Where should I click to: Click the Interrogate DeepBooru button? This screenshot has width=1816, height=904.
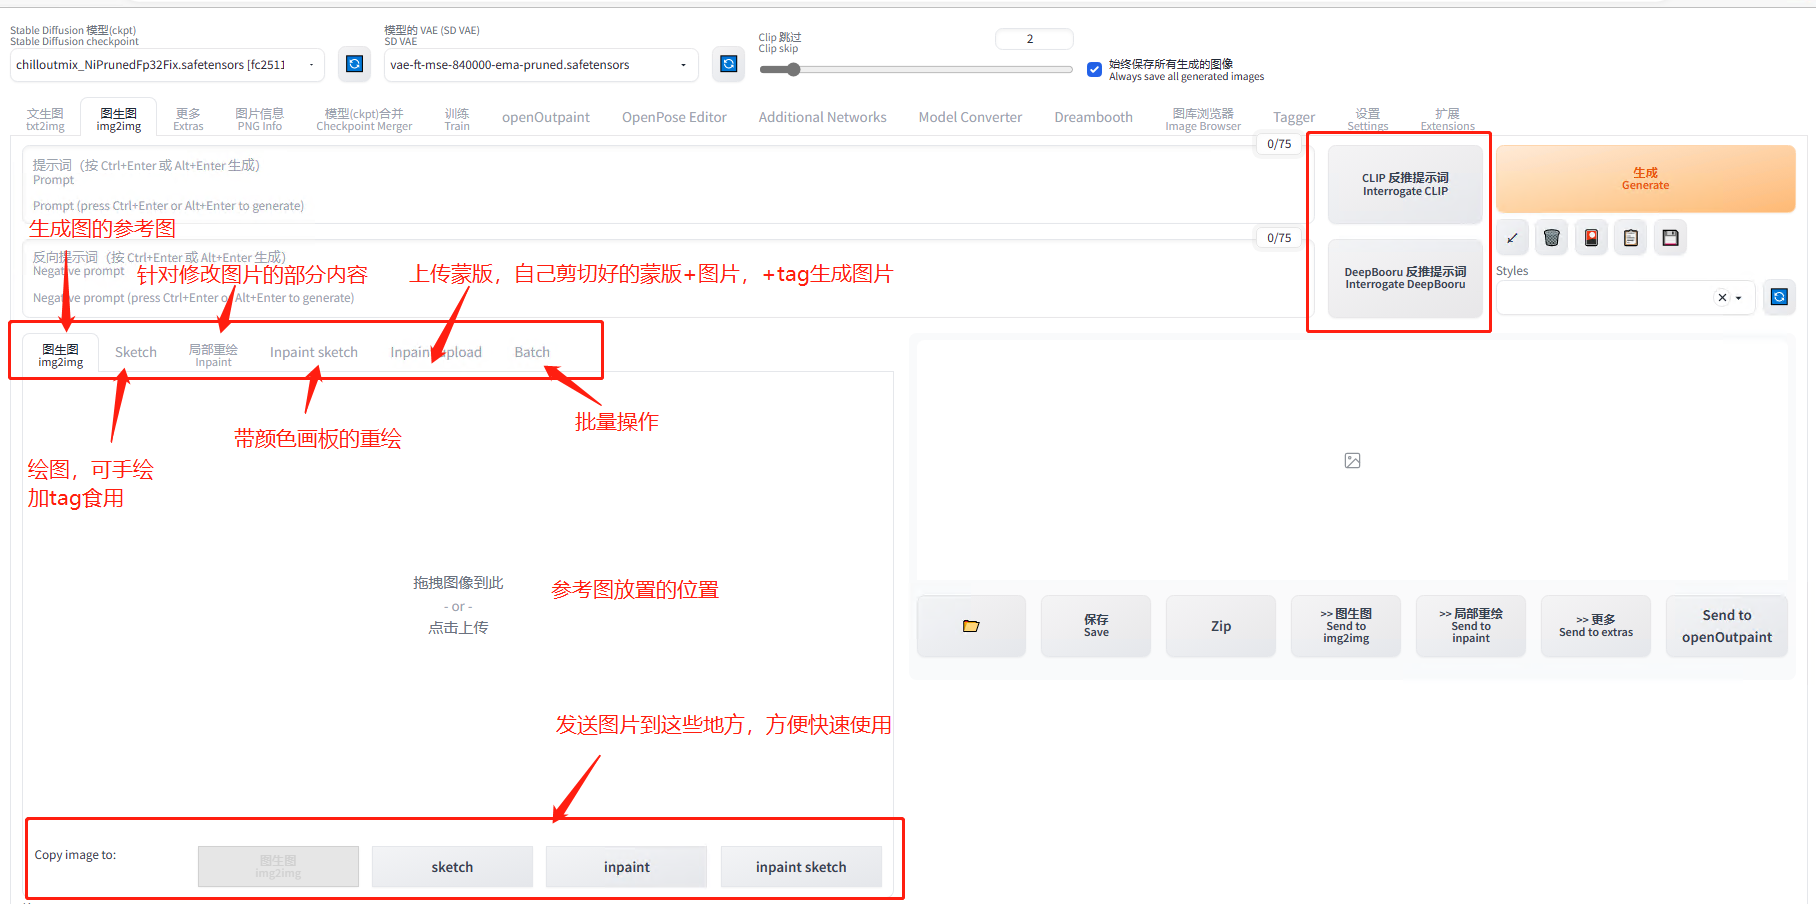click(x=1405, y=278)
